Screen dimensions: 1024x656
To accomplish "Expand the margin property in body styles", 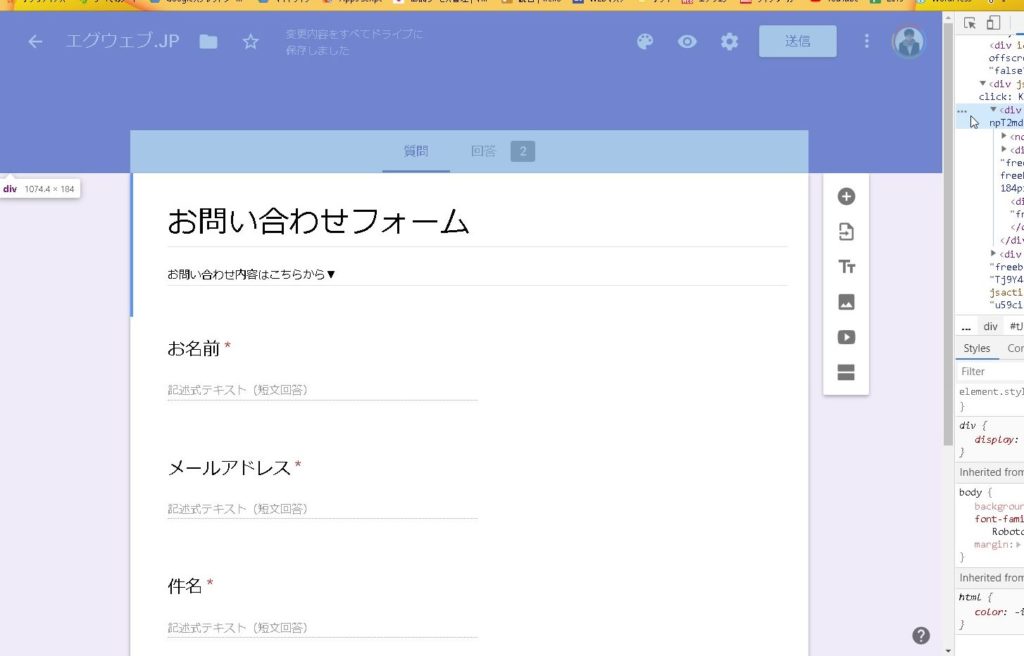I will [1018, 545].
